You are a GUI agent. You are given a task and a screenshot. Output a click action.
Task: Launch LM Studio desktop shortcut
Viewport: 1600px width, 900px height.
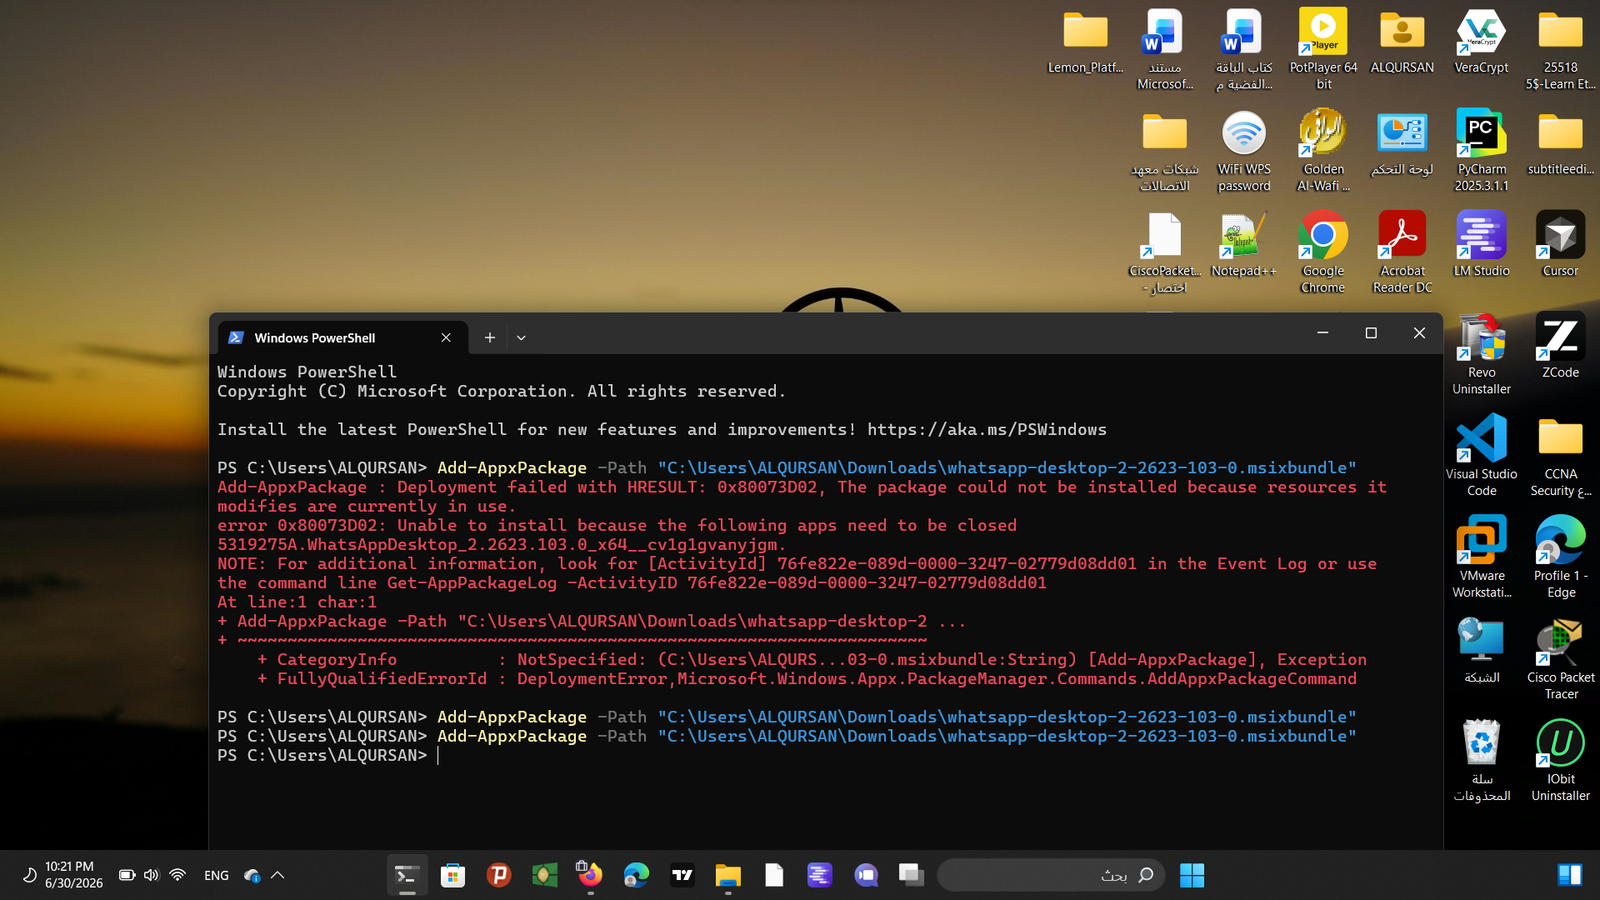[x=1481, y=245]
